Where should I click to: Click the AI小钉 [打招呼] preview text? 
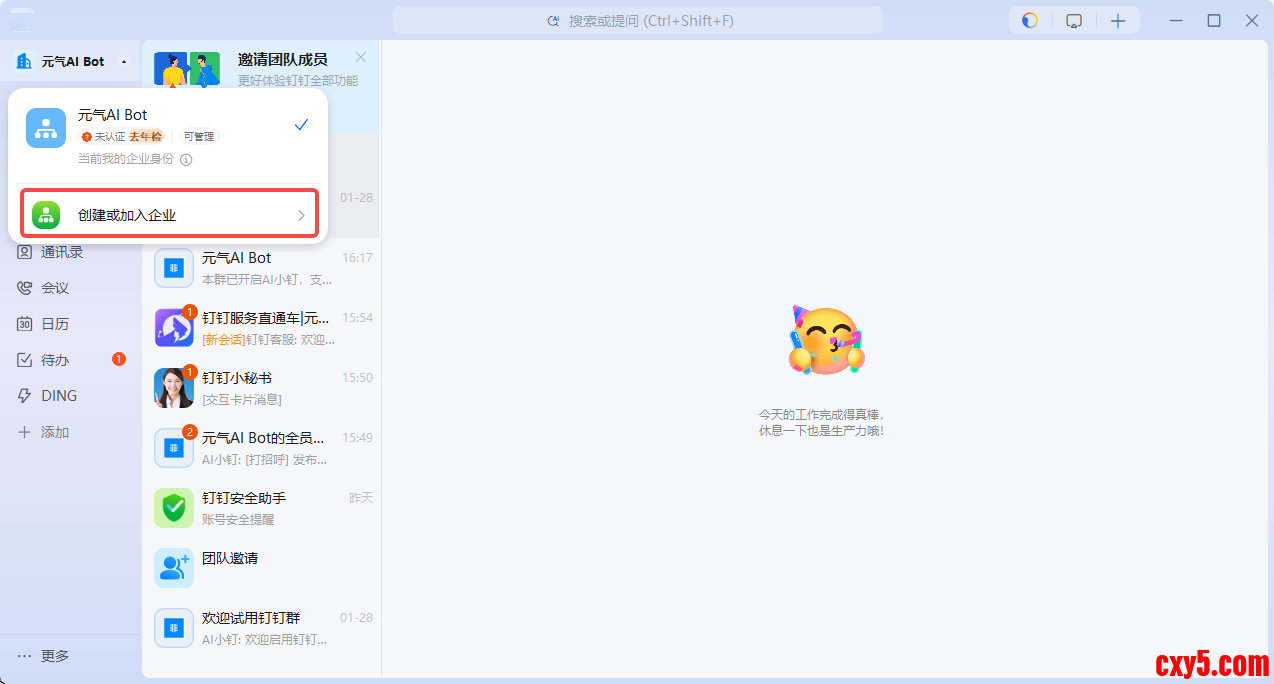click(x=265, y=460)
